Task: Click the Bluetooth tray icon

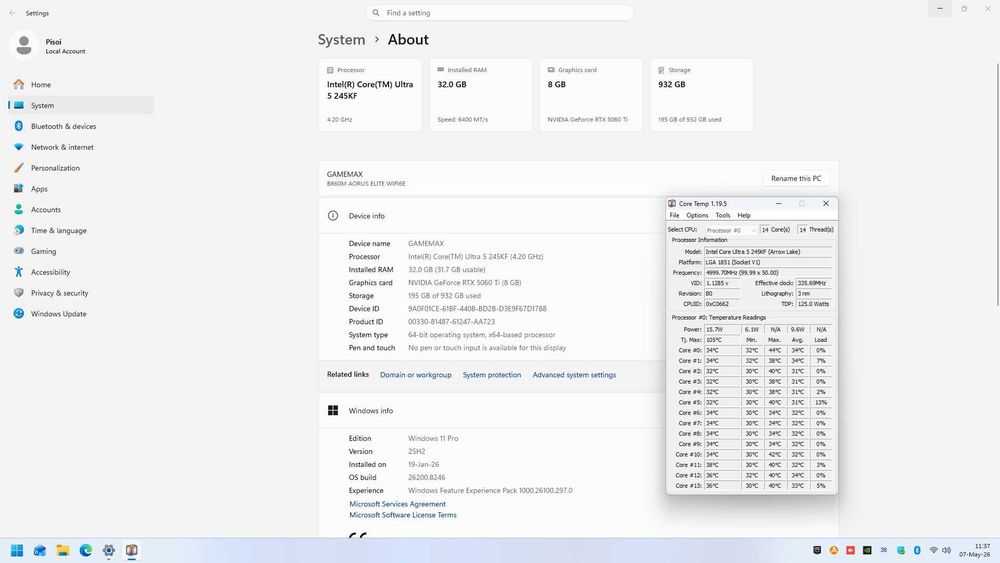Action: [917, 550]
